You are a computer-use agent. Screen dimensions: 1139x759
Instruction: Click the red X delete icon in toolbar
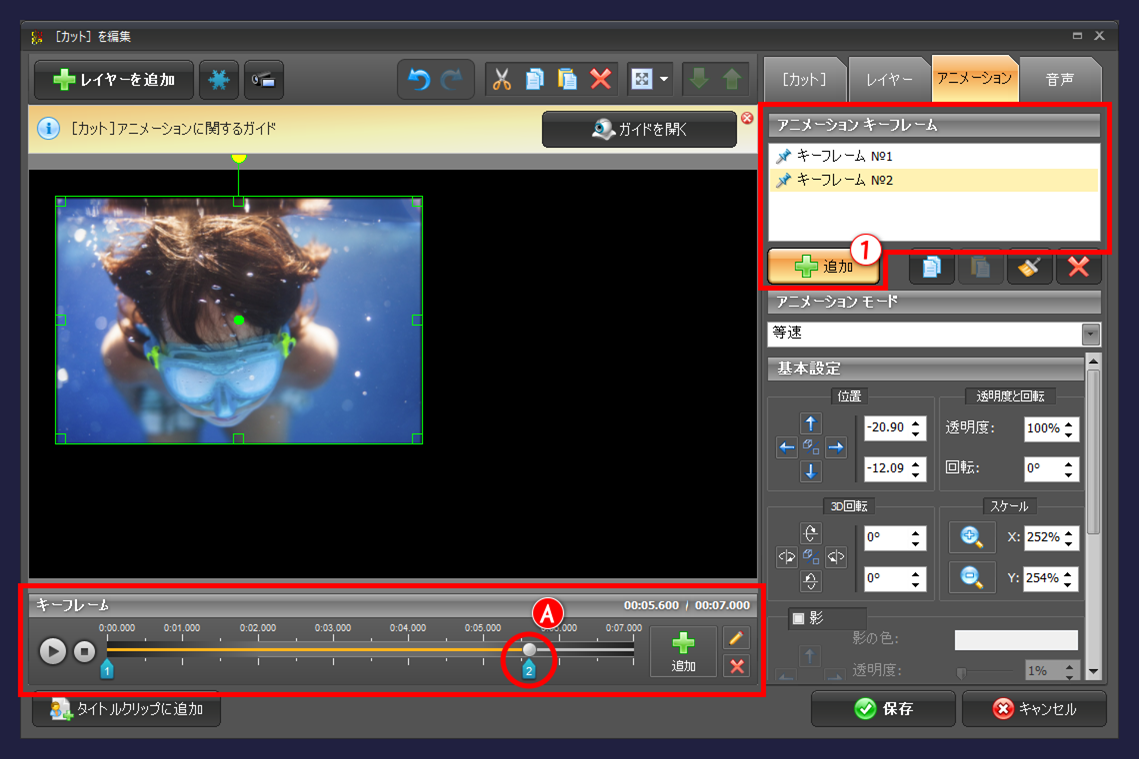click(x=601, y=80)
